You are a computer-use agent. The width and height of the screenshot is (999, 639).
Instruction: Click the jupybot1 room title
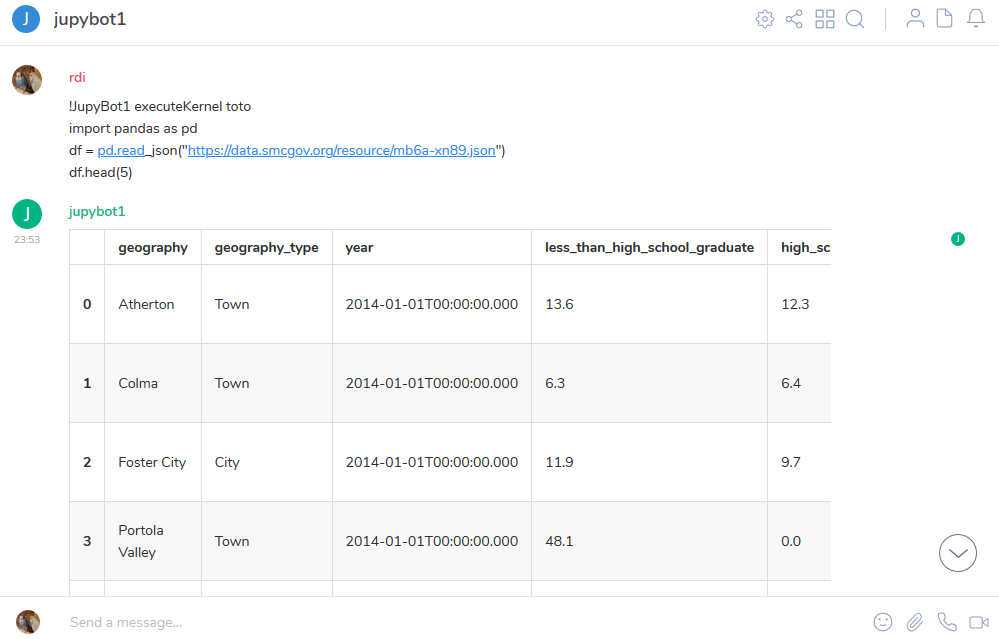coord(90,19)
